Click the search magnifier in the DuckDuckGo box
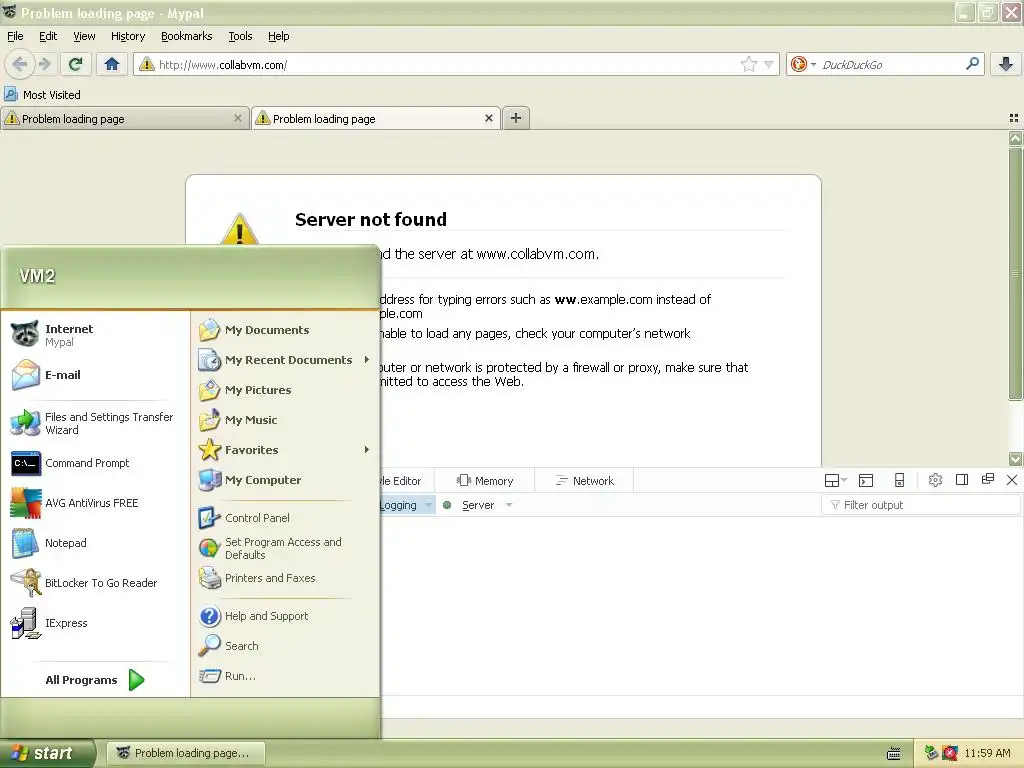Screen dimensions: 1024x768 (972, 64)
